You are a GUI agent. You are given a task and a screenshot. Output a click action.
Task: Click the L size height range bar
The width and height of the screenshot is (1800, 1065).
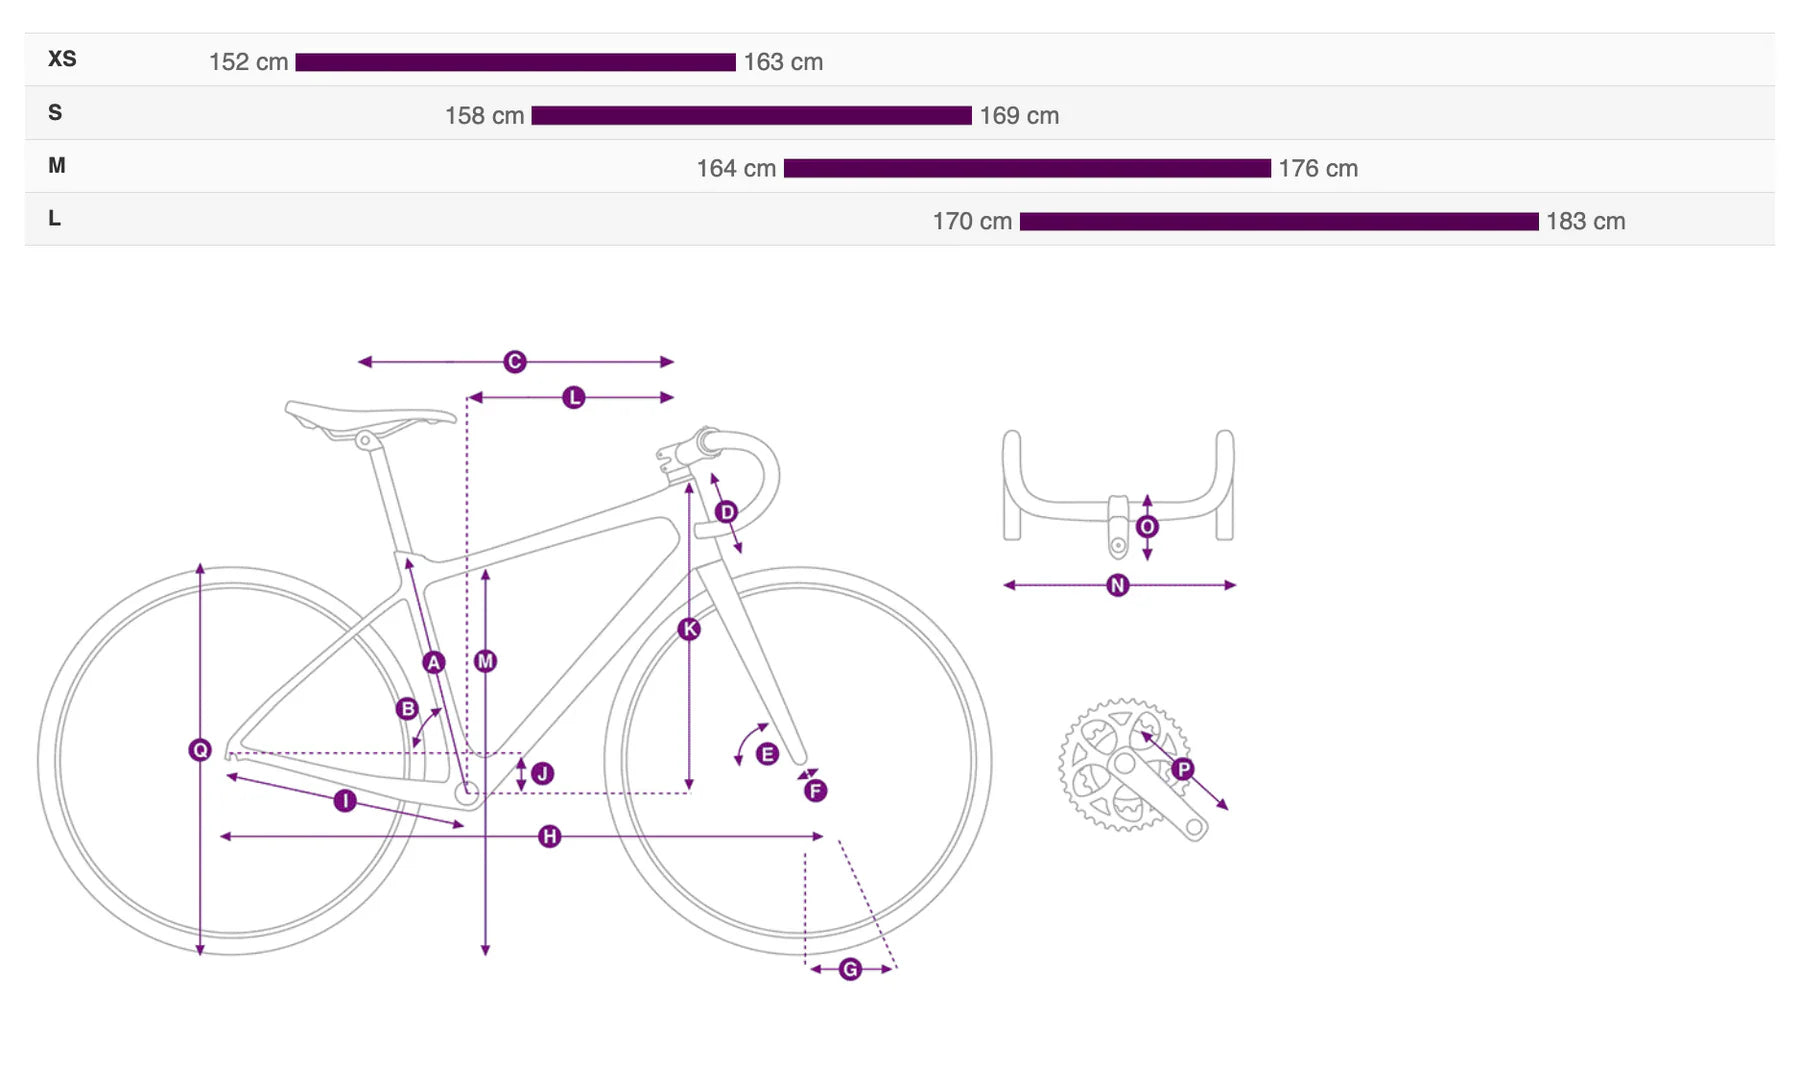coord(1278,221)
